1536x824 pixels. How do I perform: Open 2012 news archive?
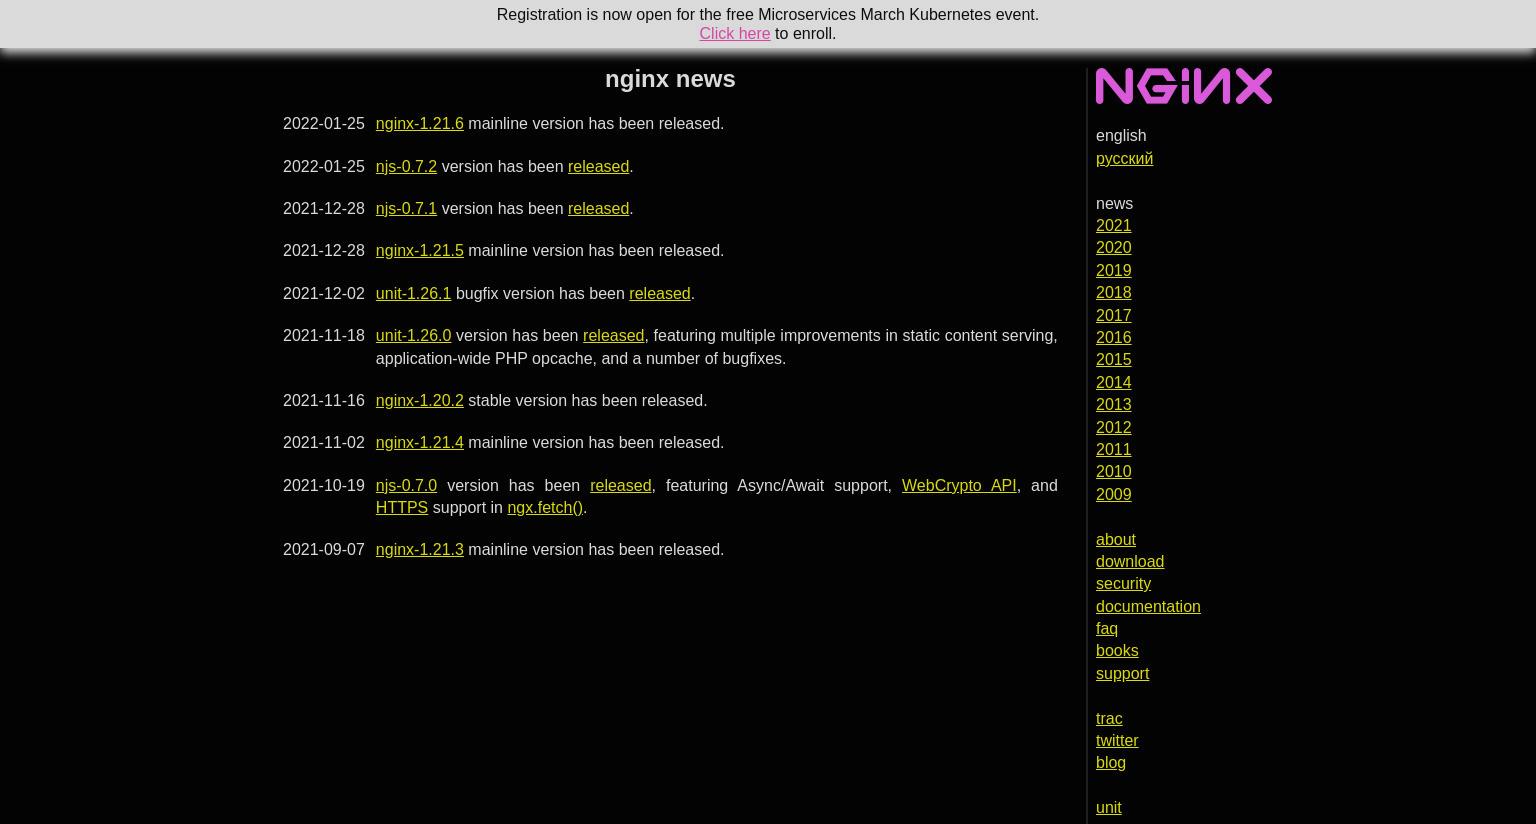click(x=1113, y=427)
